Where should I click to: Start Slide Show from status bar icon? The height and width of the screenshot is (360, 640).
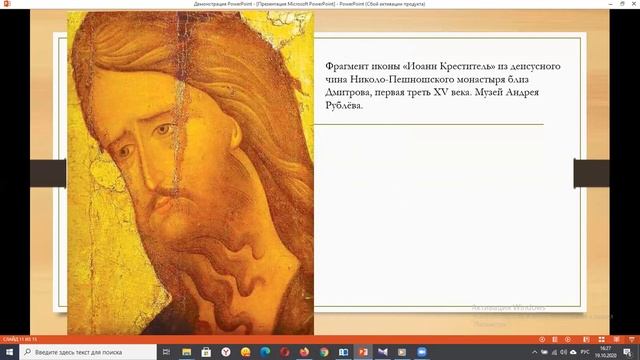point(631,339)
